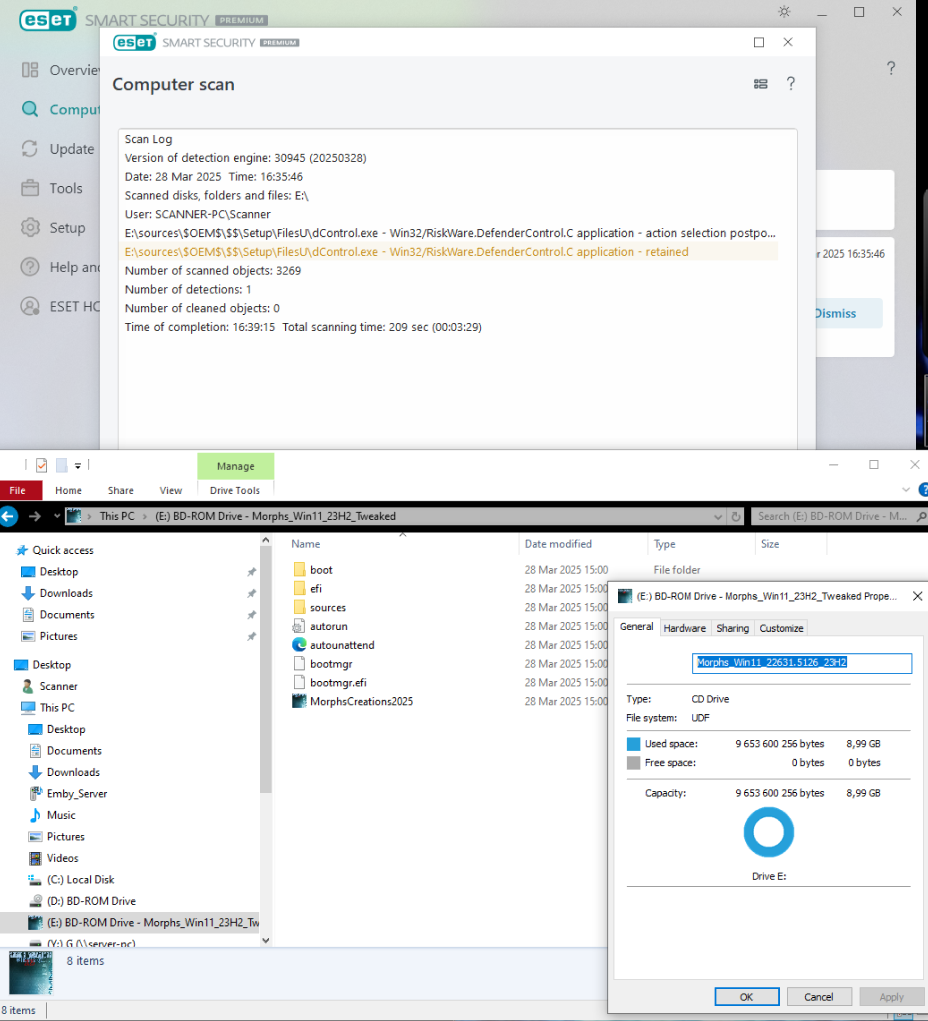Sort files by Date modified column header
The width and height of the screenshot is (928, 1021).
coord(558,544)
